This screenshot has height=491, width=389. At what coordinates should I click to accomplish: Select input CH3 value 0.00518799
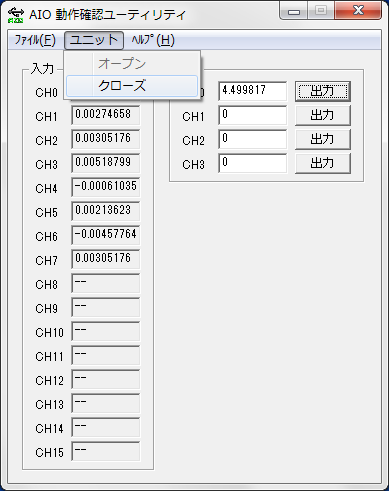tap(106, 163)
